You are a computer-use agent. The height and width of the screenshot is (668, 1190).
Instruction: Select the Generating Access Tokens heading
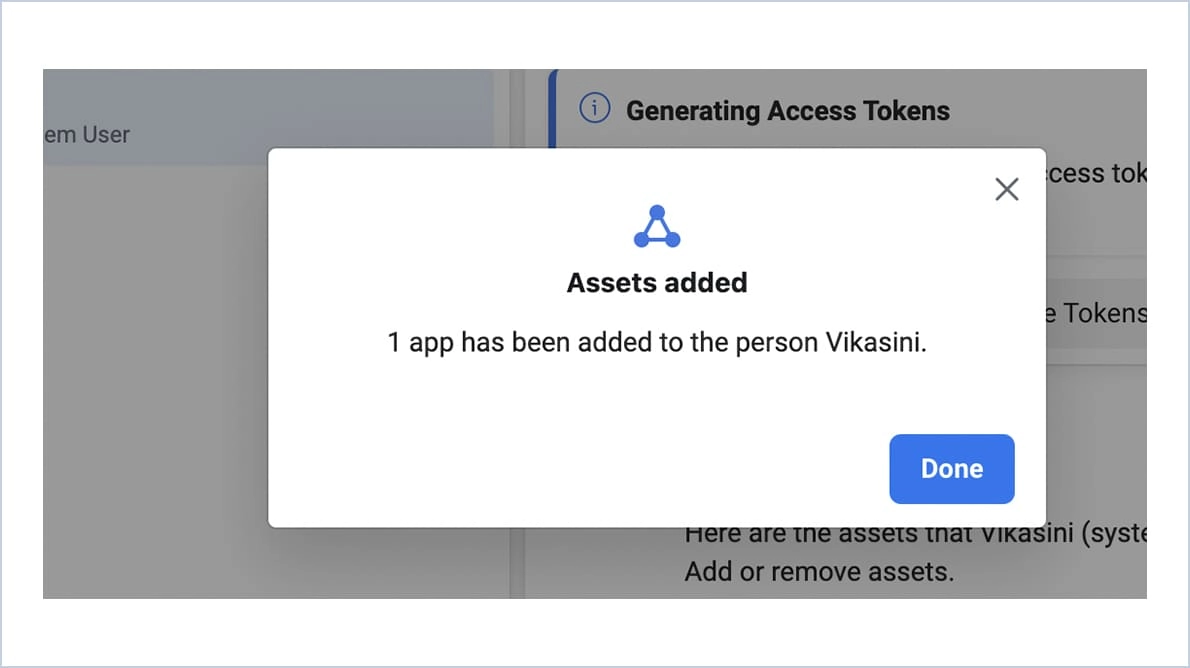coord(788,111)
